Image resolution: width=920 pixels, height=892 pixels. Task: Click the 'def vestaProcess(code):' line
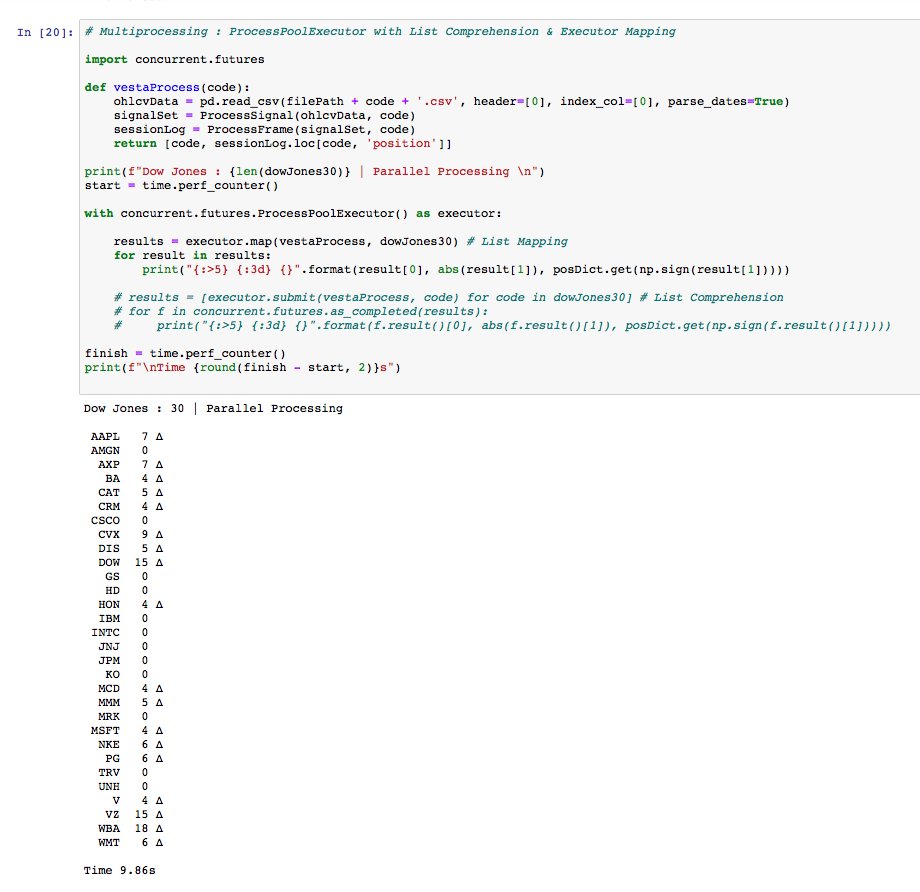167,87
